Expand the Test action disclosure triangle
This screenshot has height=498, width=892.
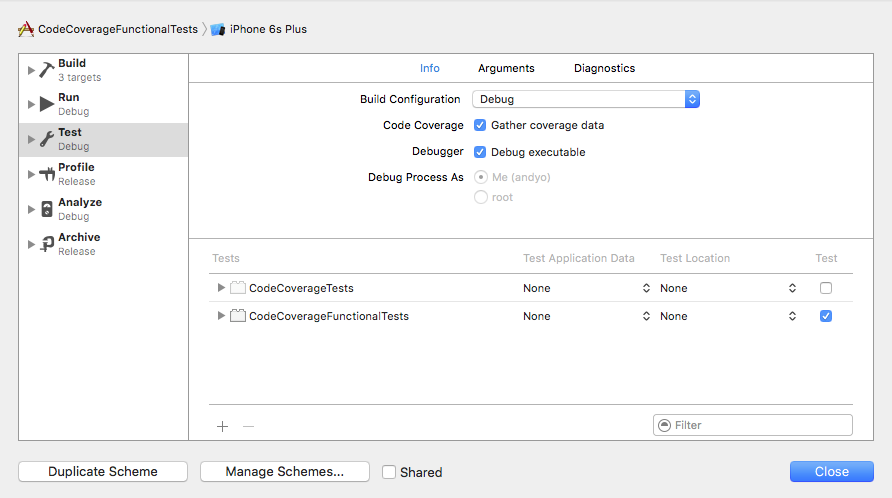click(31, 139)
